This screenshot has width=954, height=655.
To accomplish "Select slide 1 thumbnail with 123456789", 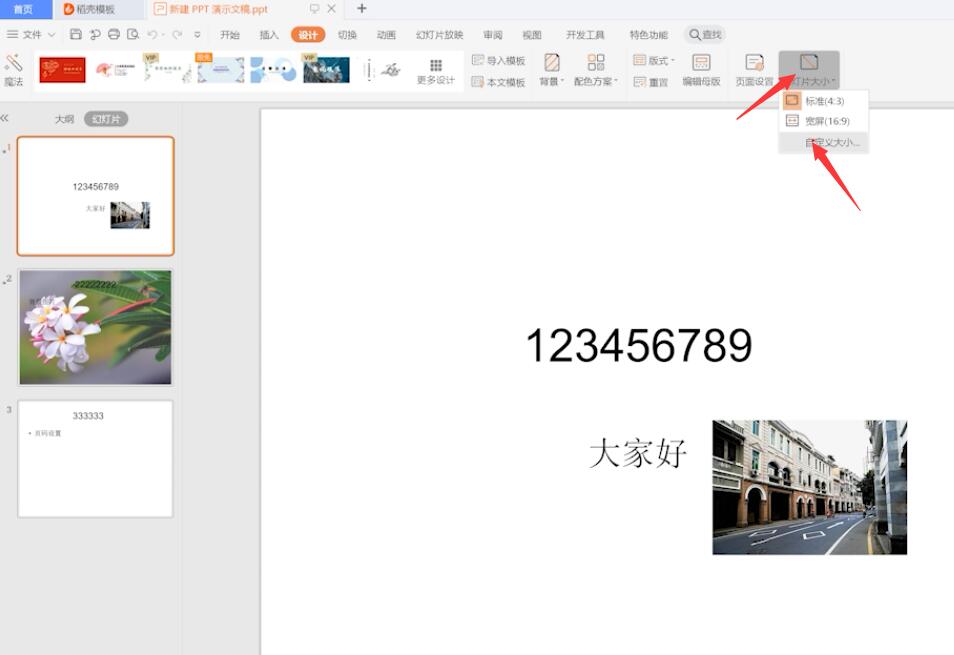I will coord(96,196).
